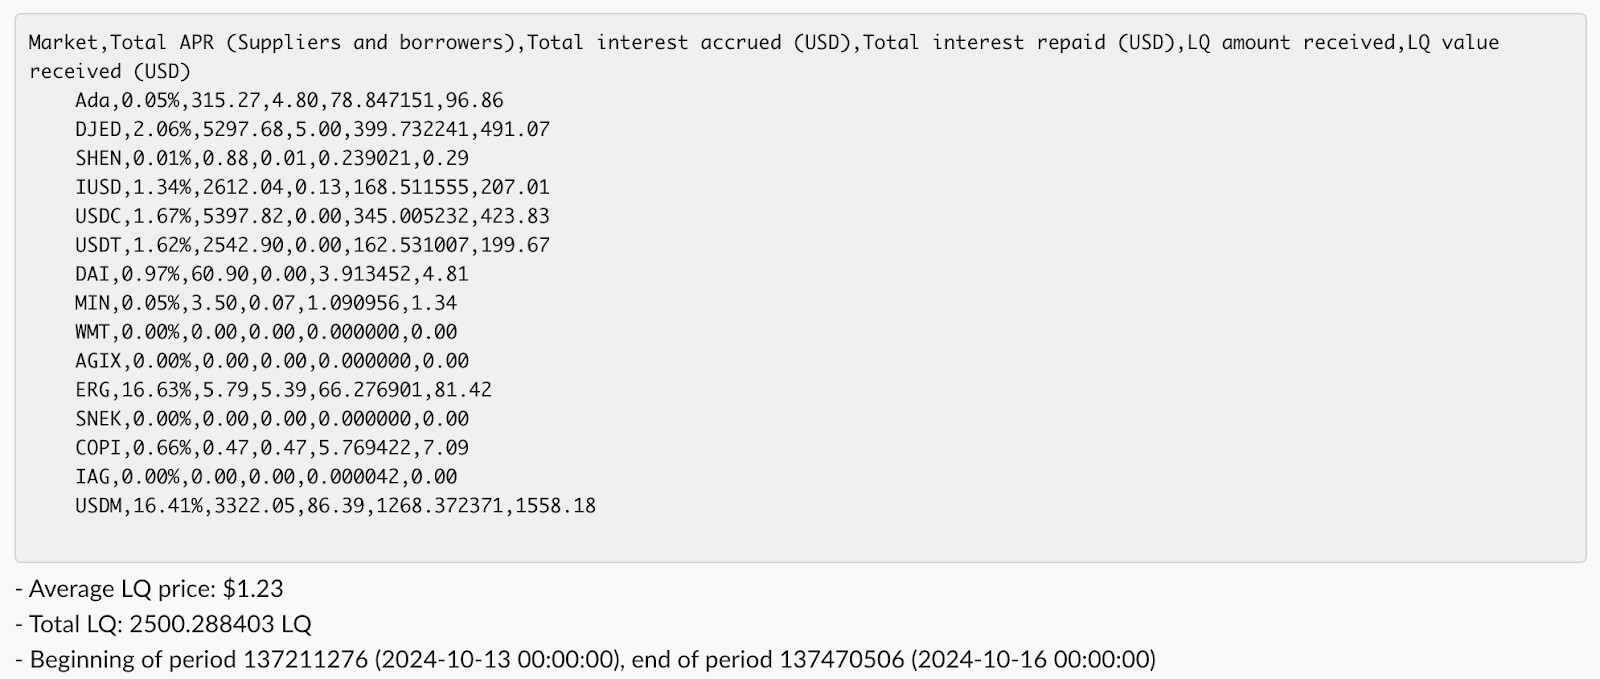Click the Beginning of period text line
1600x679 pixels.
(x=586, y=660)
